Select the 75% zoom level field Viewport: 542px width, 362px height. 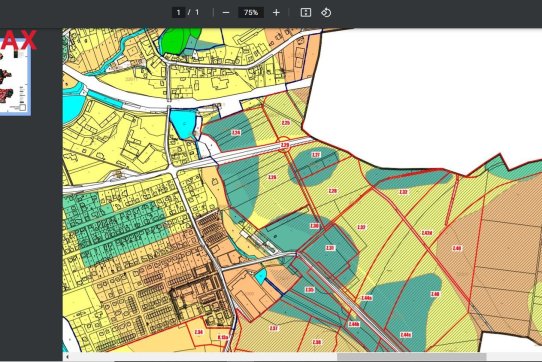click(x=251, y=13)
